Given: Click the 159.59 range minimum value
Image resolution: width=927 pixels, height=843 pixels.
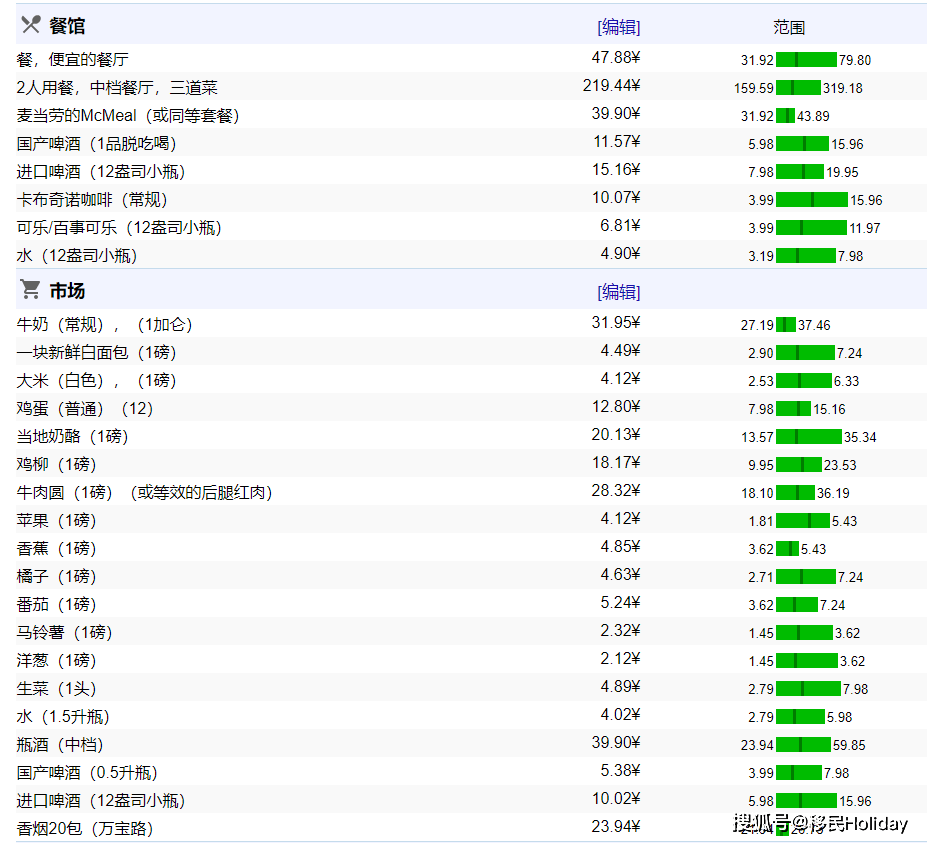Looking at the screenshot, I should coord(754,89).
